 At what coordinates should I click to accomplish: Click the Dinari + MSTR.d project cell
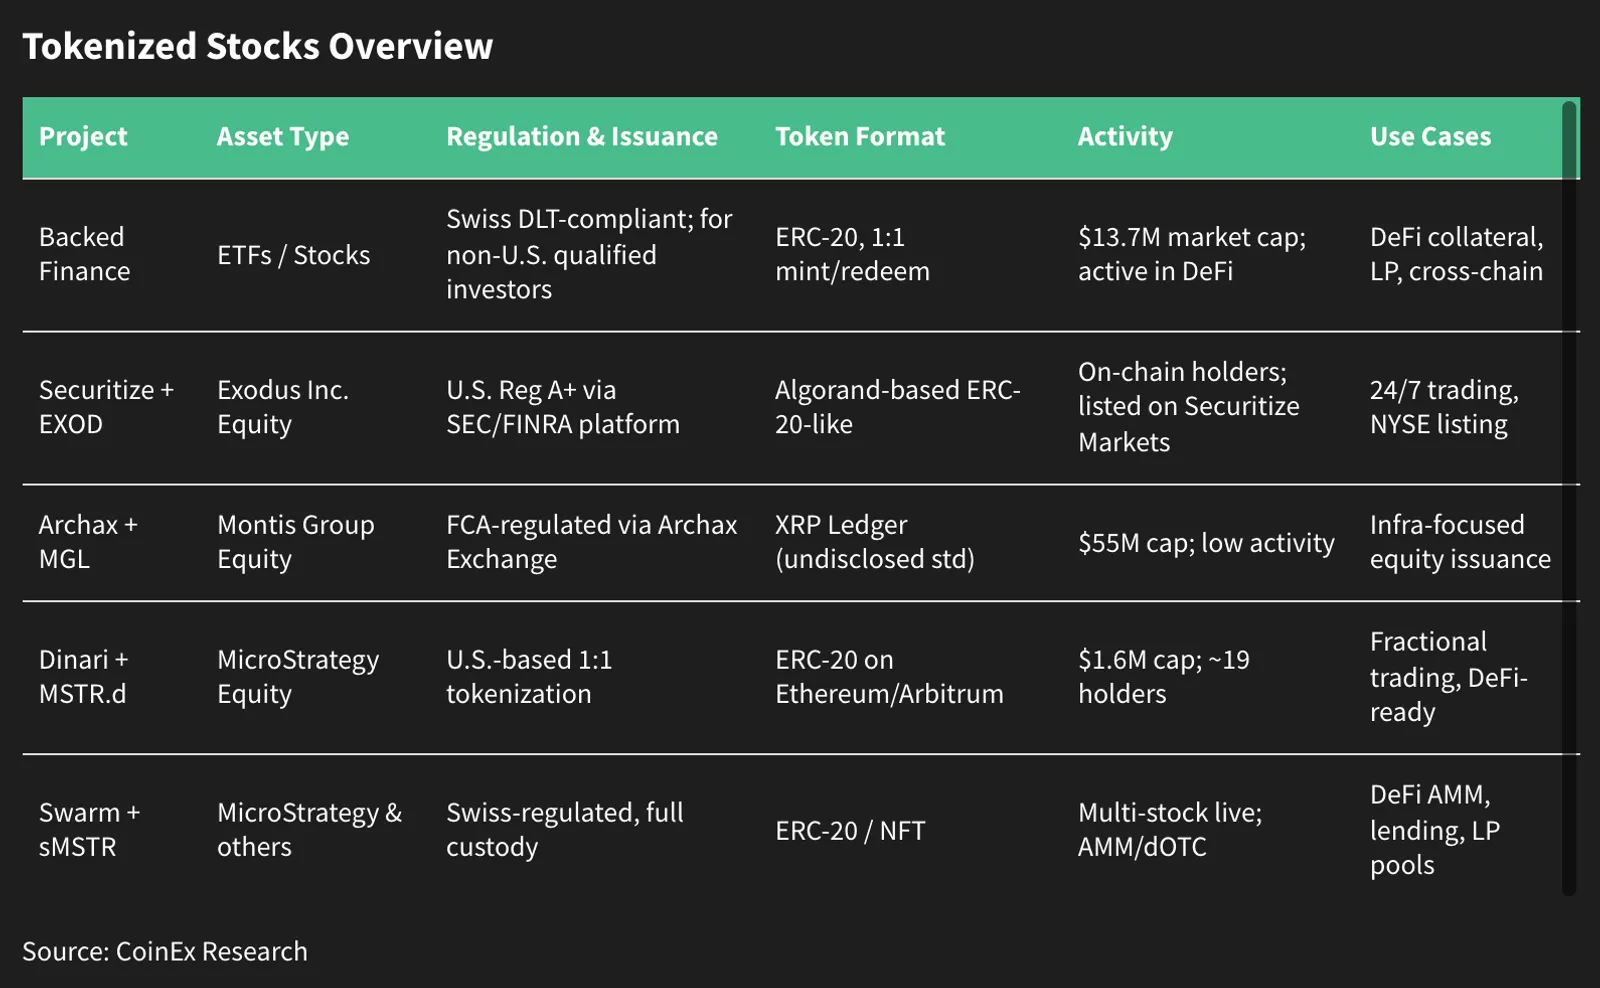point(84,677)
